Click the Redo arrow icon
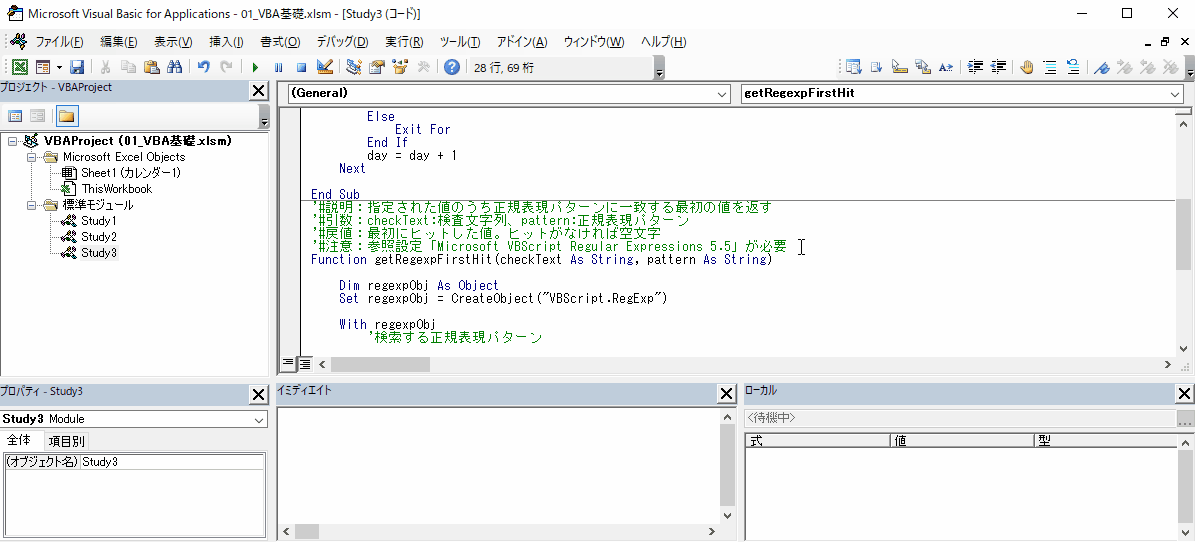This screenshot has height=542, width=1195. [x=226, y=67]
